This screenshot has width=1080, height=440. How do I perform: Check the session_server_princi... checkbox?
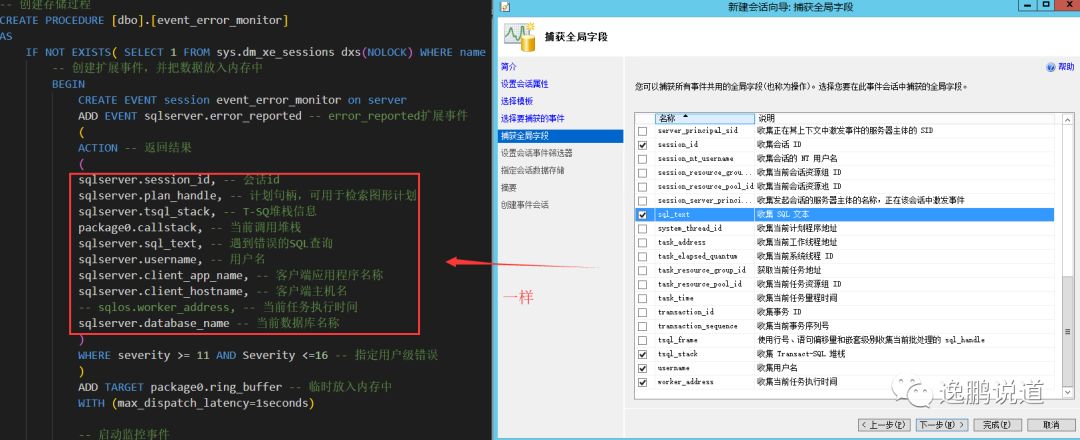point(643,200)
